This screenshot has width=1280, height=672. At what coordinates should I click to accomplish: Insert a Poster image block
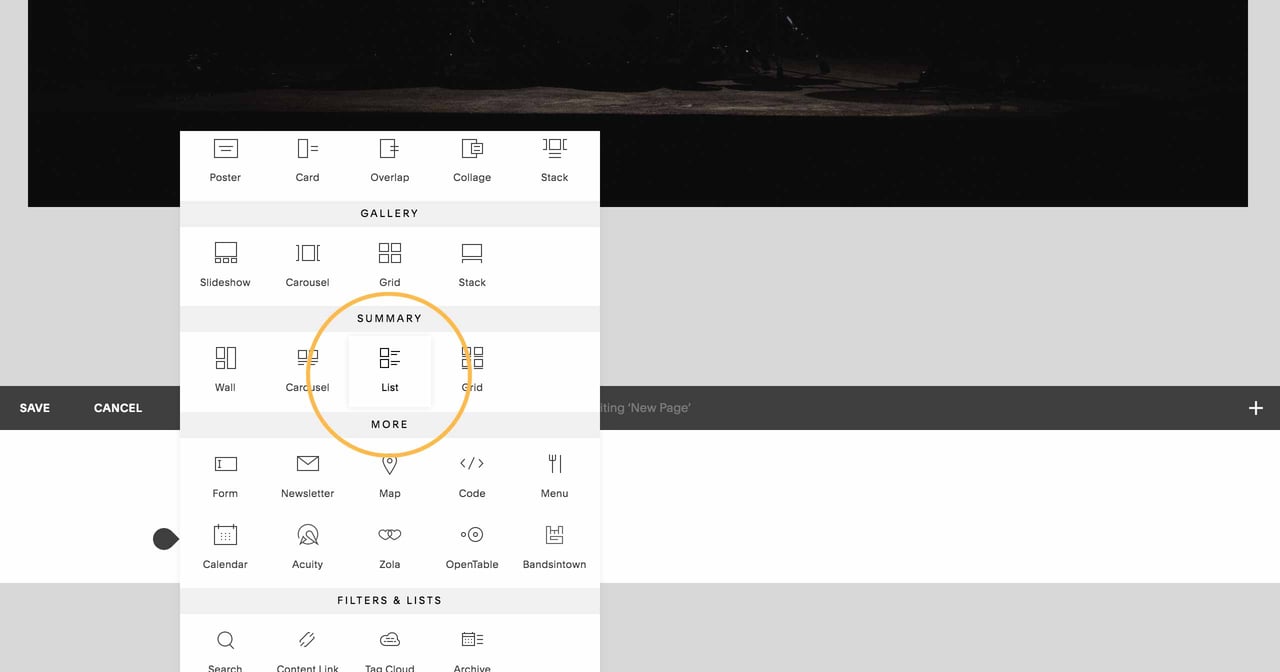[x=225, y=160]
